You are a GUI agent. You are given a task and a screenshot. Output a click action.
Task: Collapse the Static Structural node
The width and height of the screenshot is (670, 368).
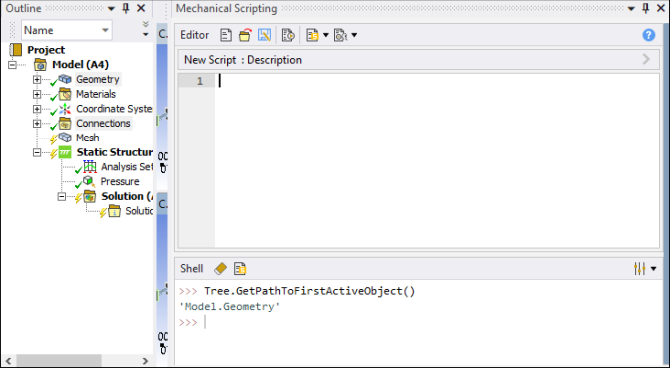click(37, 152)
